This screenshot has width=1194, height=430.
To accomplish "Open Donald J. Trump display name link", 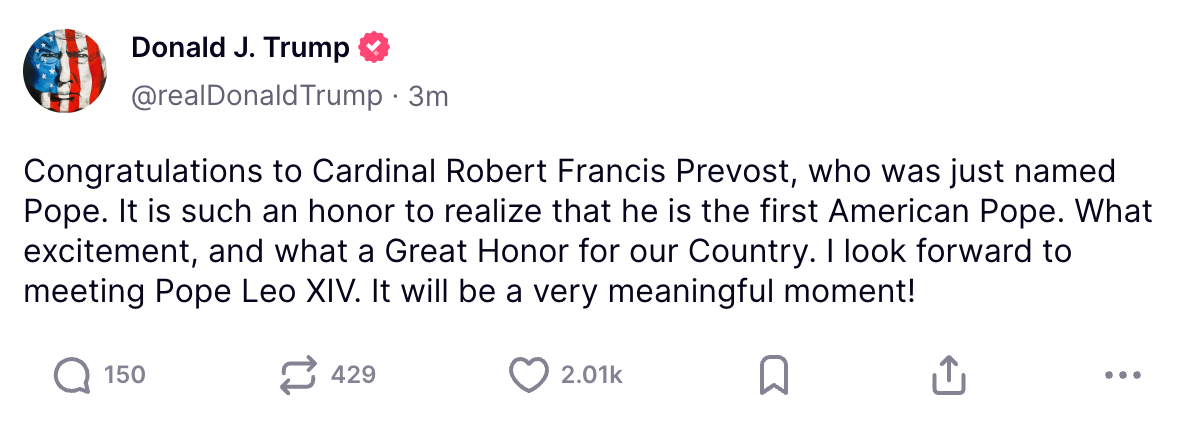I will coord(241,47).
